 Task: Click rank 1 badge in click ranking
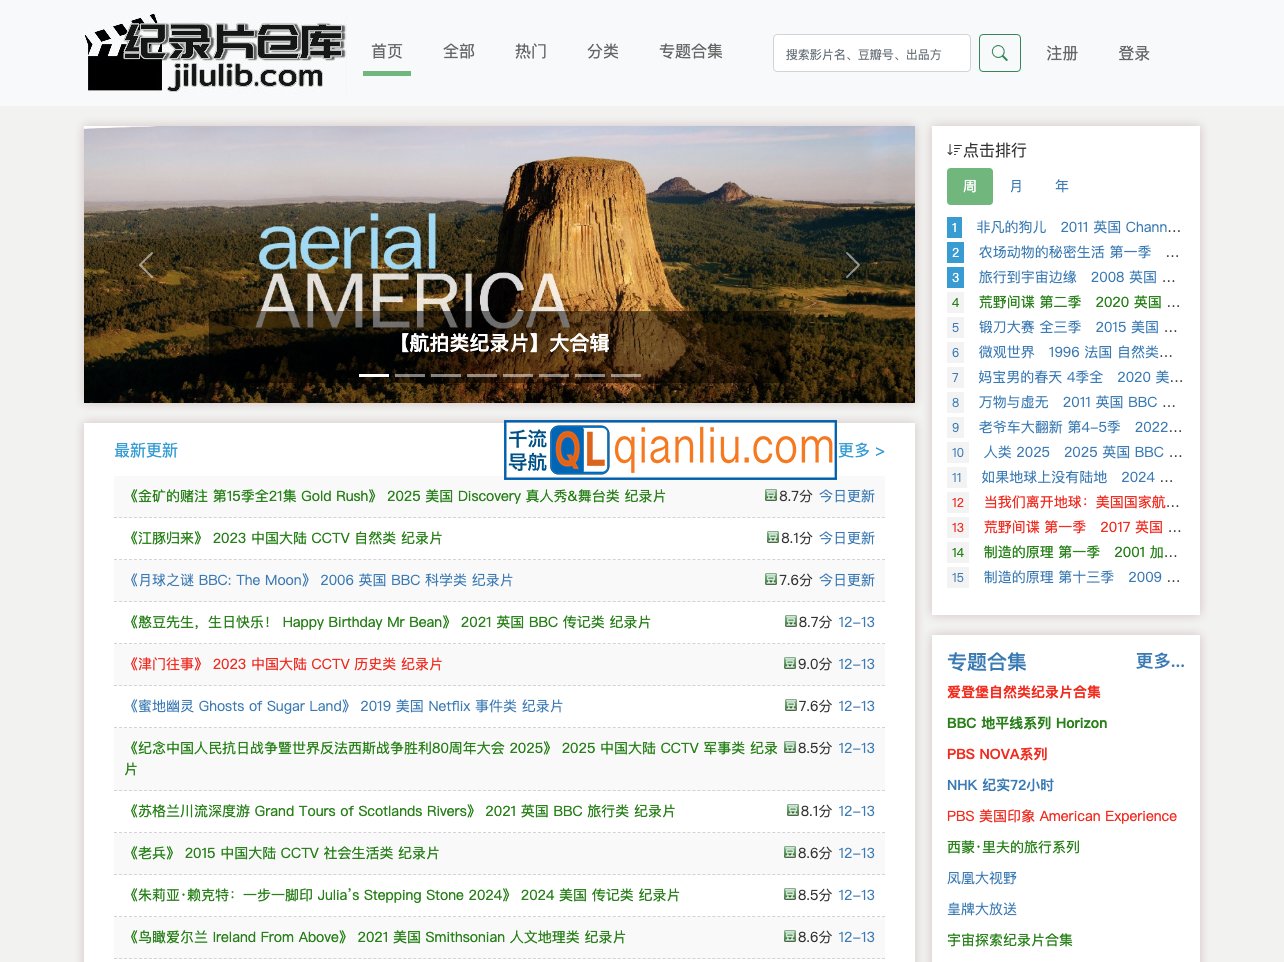click(955, 227)
